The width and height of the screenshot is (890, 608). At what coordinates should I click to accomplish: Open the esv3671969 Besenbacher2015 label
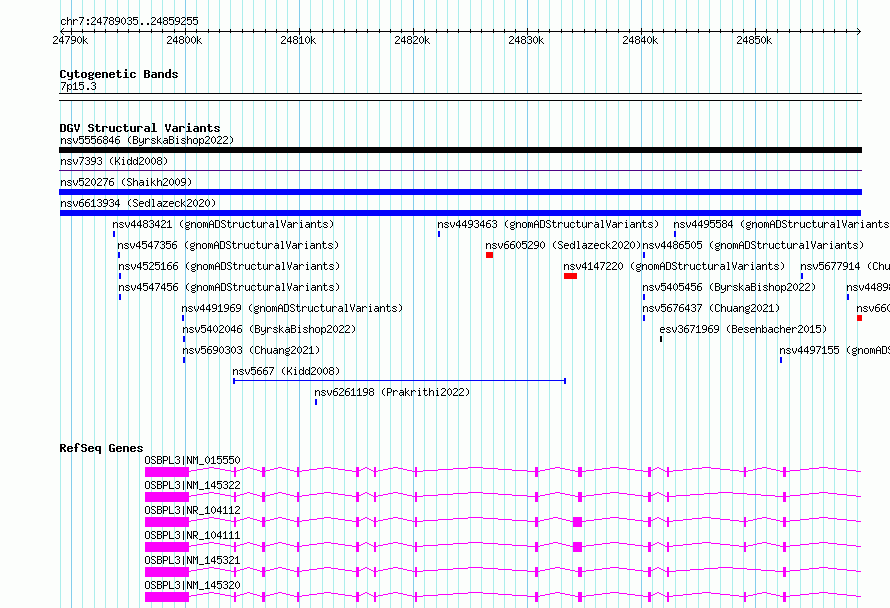[x=743, y=329]
